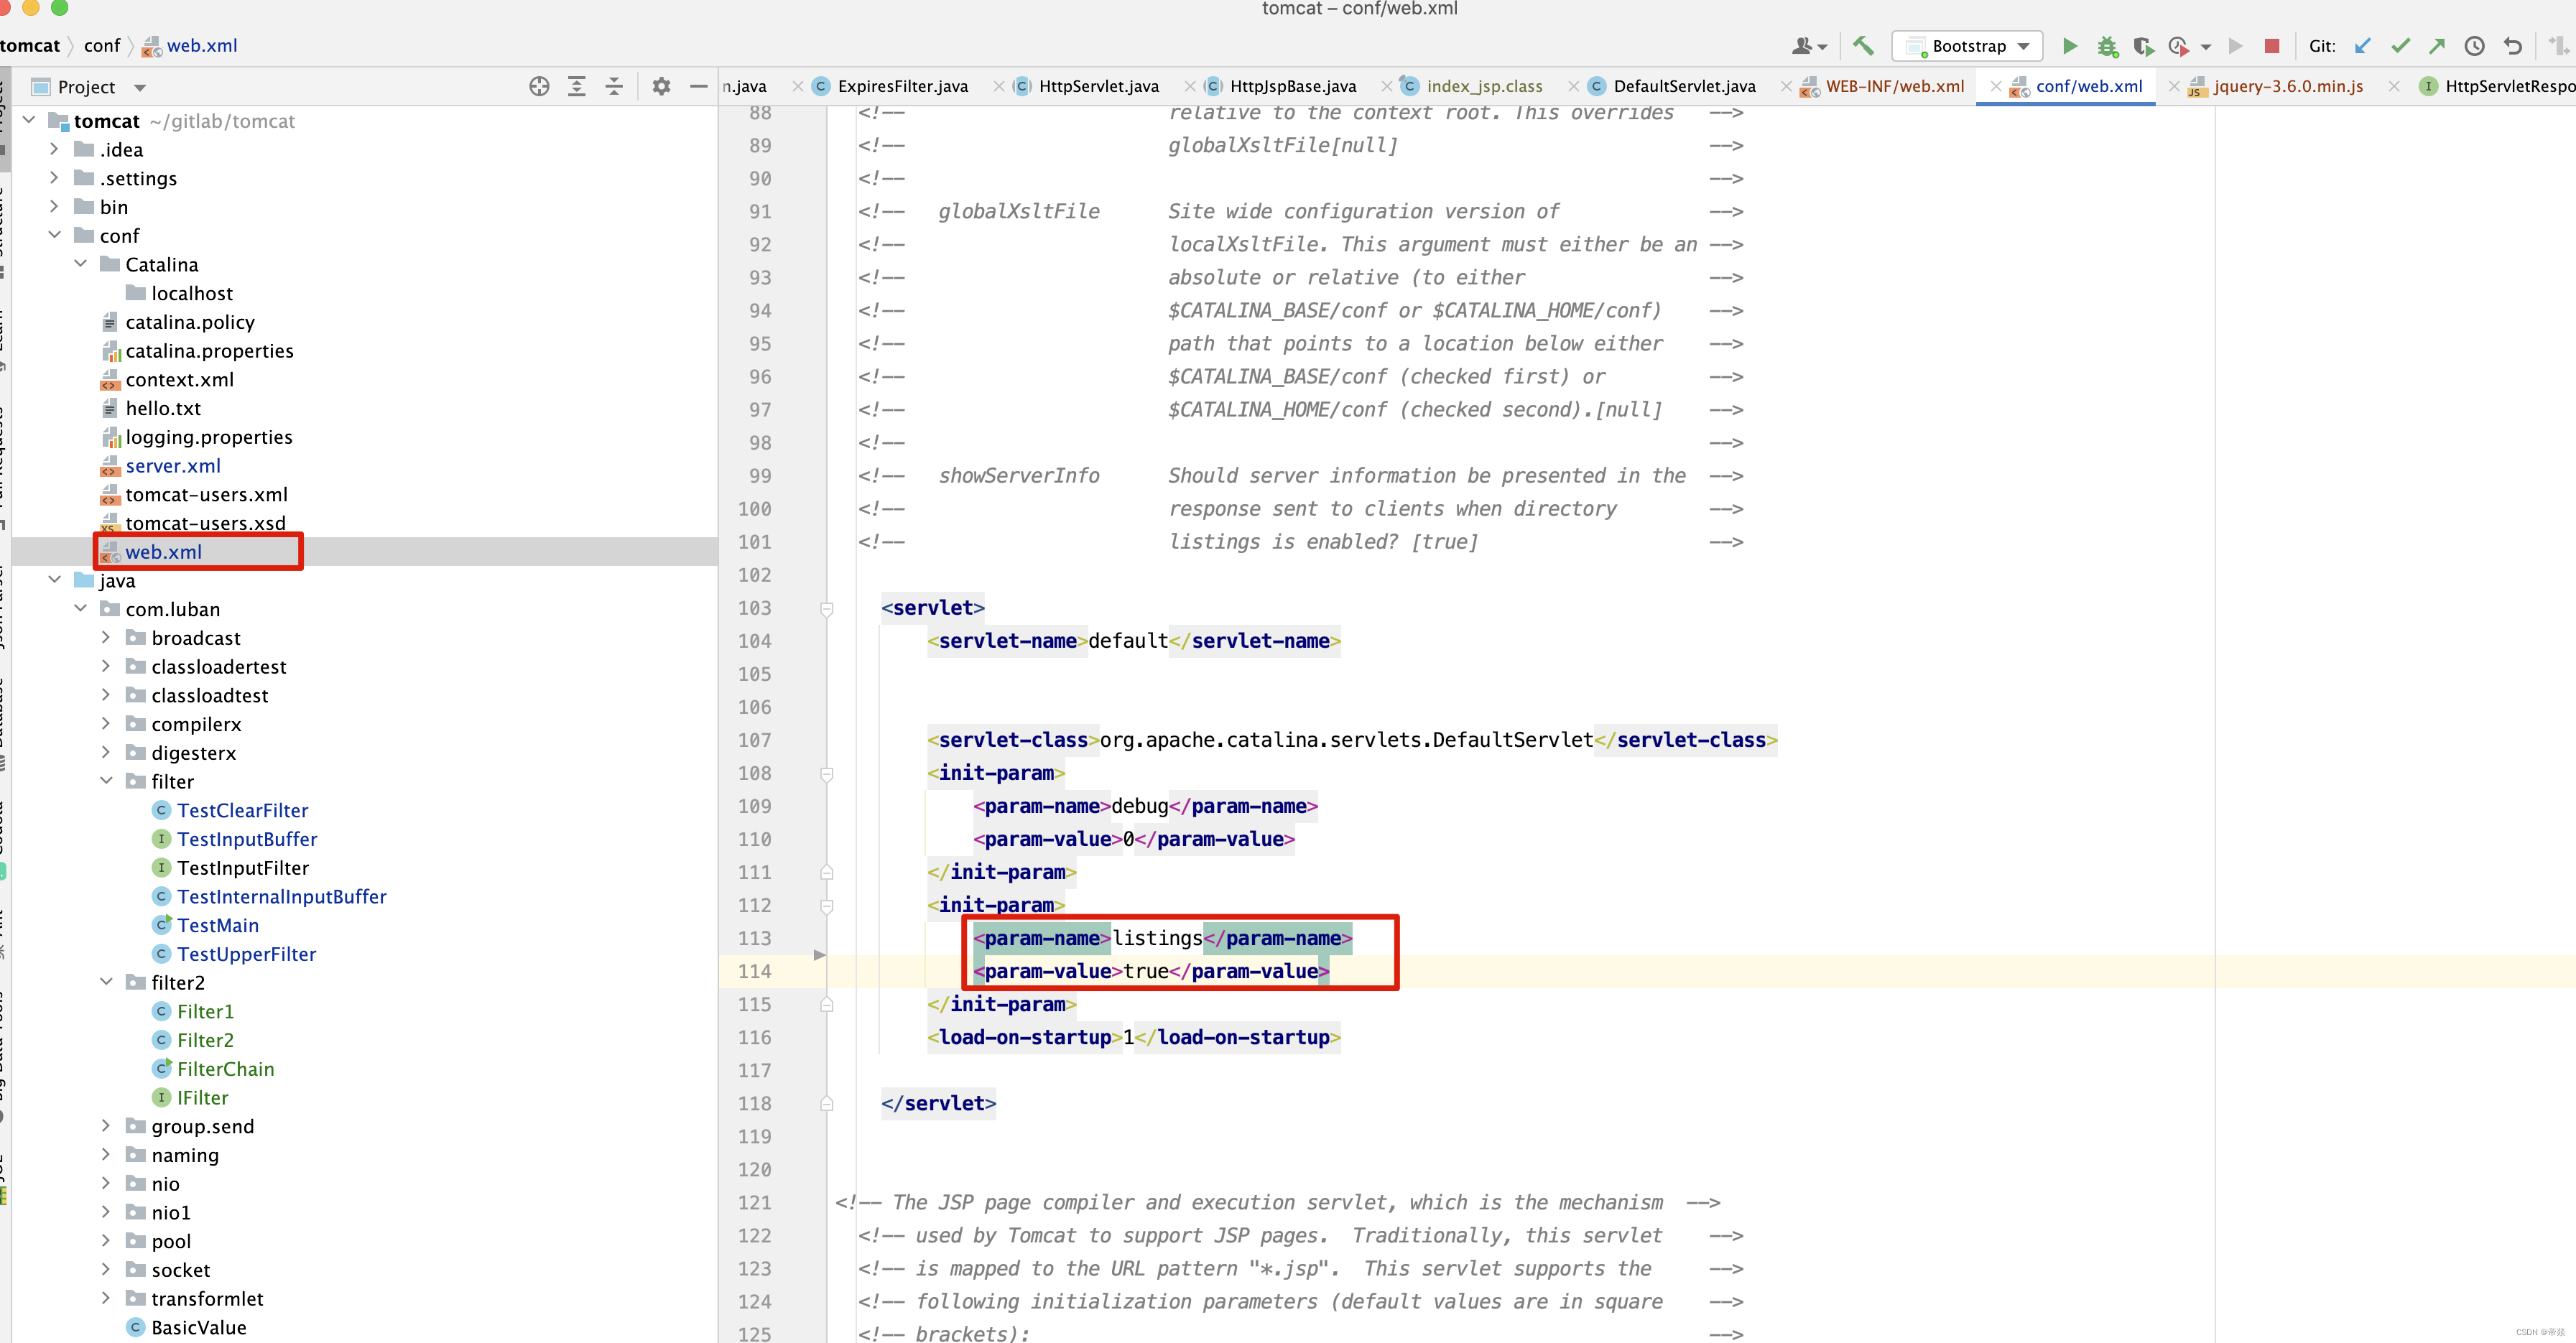Fold the servlet tag at line 103

coord(827,608)
